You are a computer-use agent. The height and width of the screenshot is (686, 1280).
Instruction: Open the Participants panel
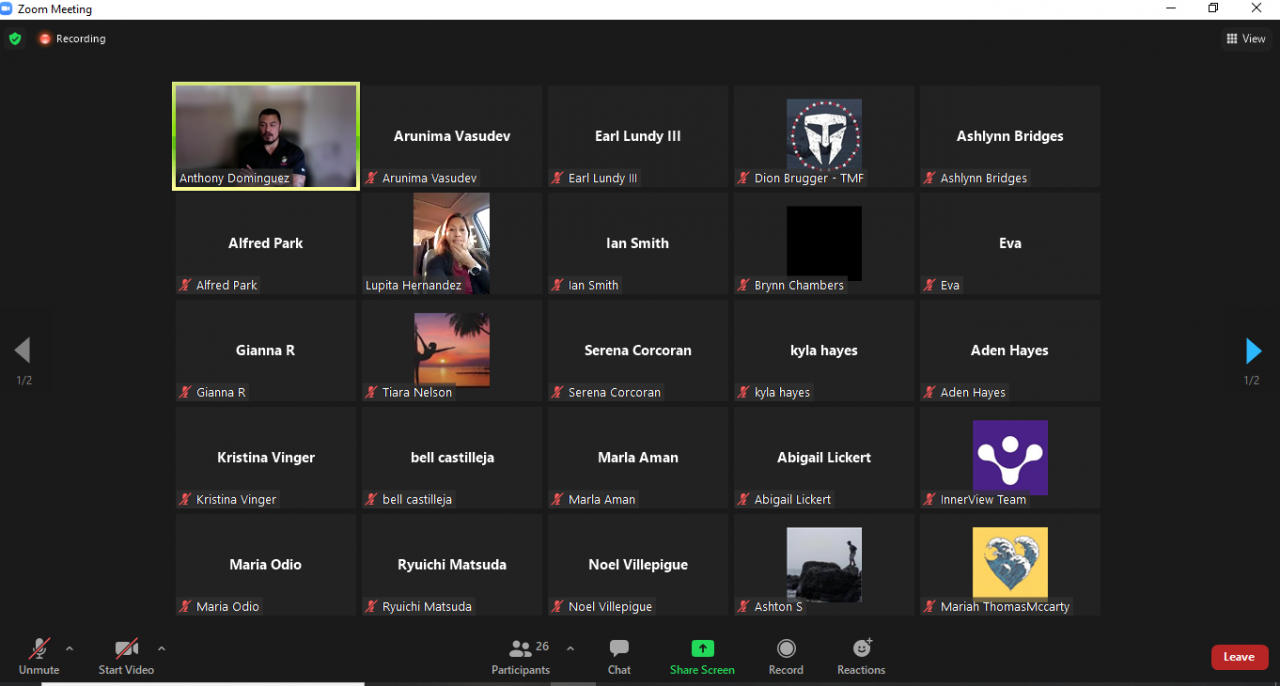point(520,656)
